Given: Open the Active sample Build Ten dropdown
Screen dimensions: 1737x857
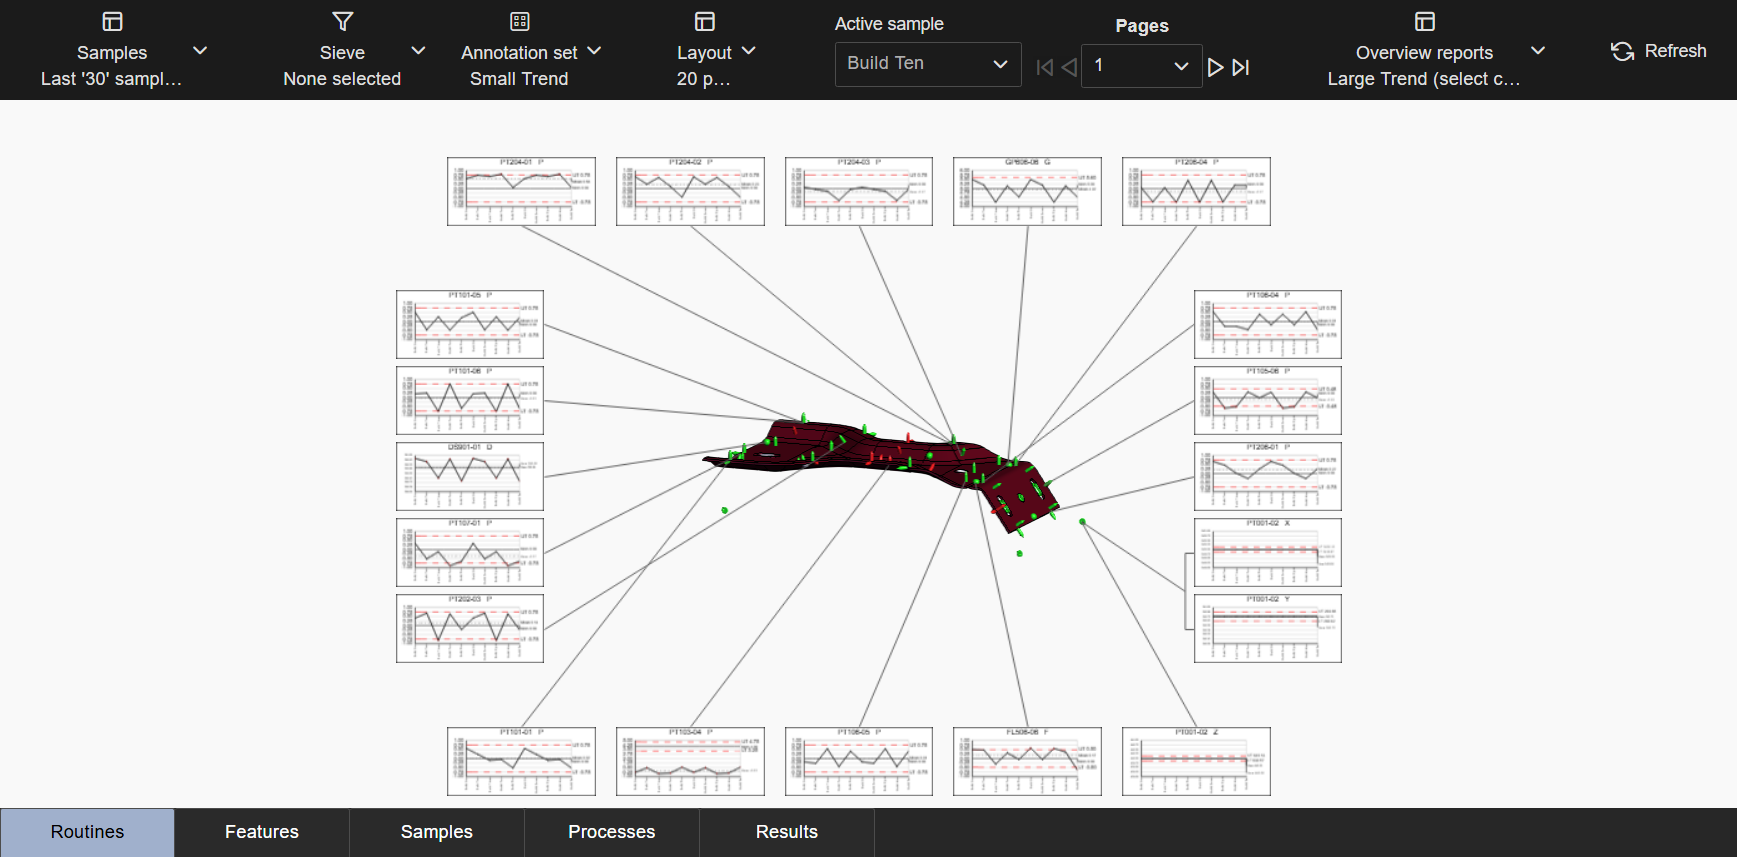Looking at the screenshot, I should 927,64.
